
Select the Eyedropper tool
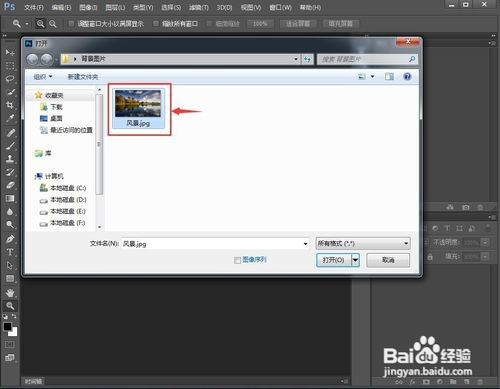(x=10, y=118)
